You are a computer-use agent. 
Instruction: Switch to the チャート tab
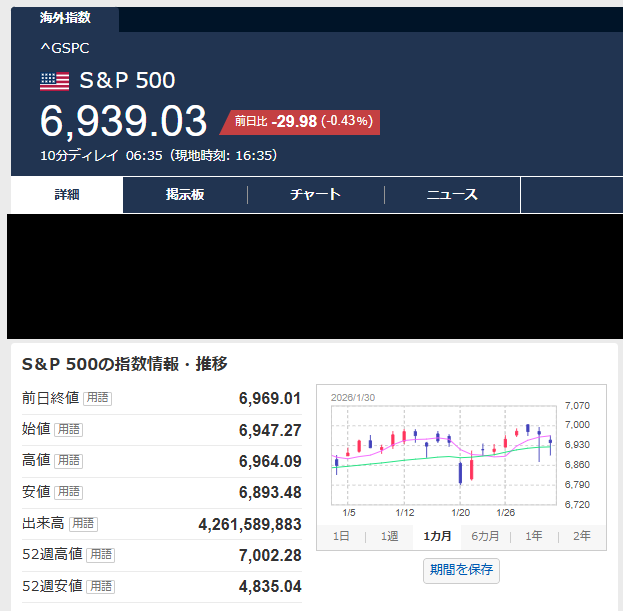point(315,195)
